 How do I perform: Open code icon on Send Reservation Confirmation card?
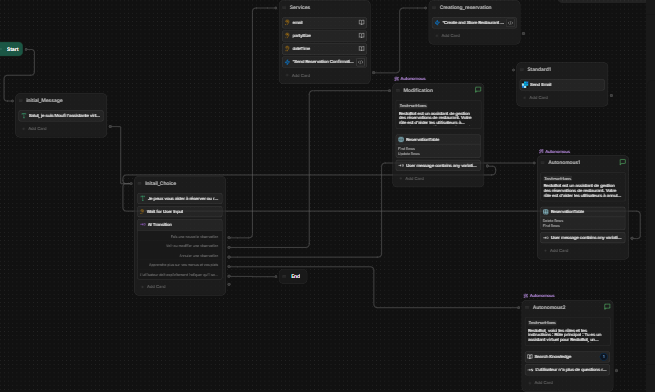tap(361, 62)
